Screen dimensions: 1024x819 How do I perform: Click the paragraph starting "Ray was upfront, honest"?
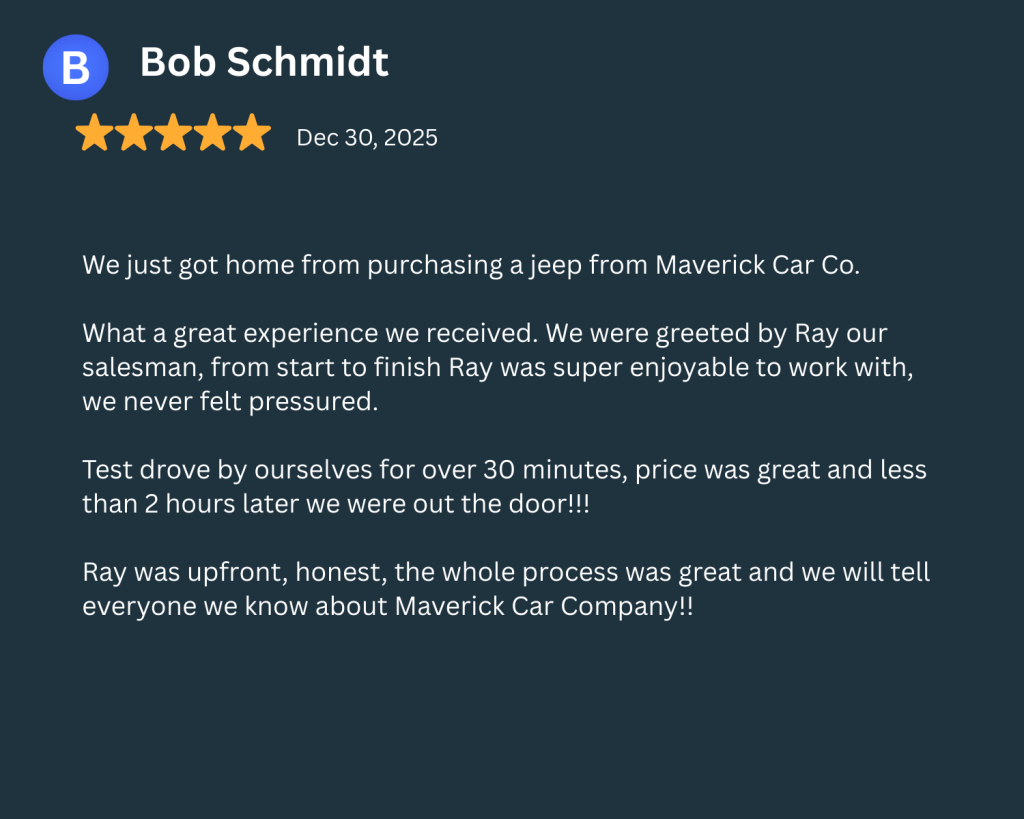coord(506,590)
